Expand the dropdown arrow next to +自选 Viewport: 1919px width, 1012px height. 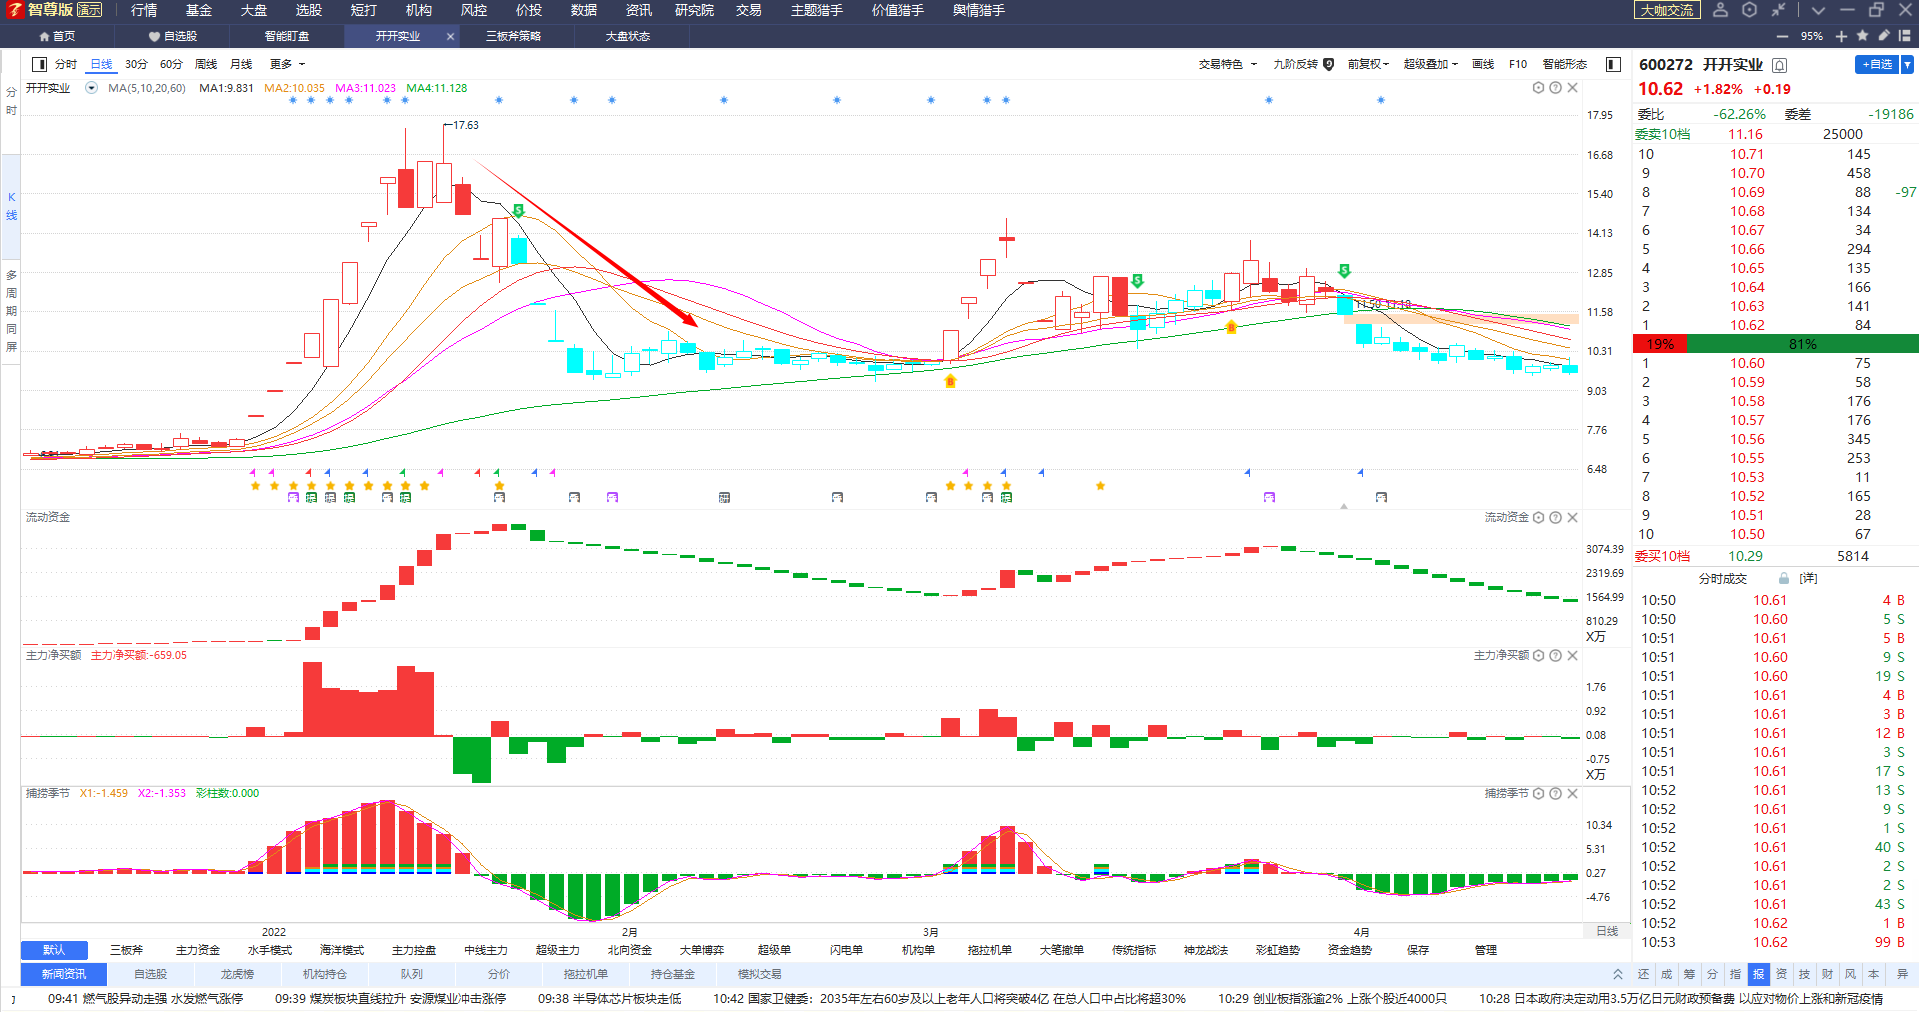[1907, 64]
